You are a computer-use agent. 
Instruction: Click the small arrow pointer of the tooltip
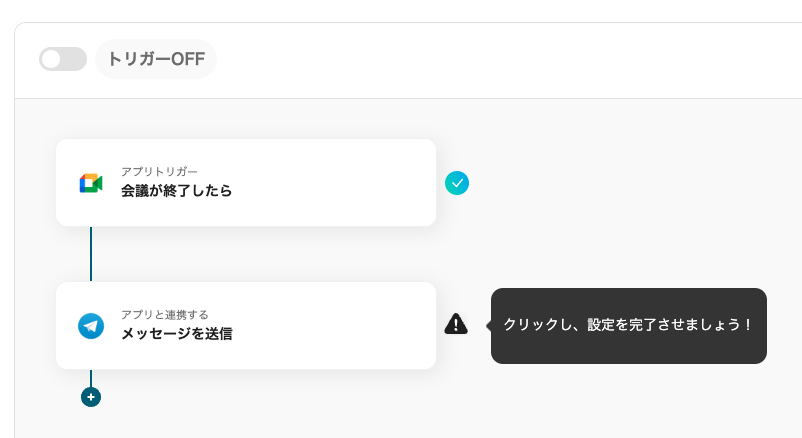pyautogui.click(x=488, y=326)
